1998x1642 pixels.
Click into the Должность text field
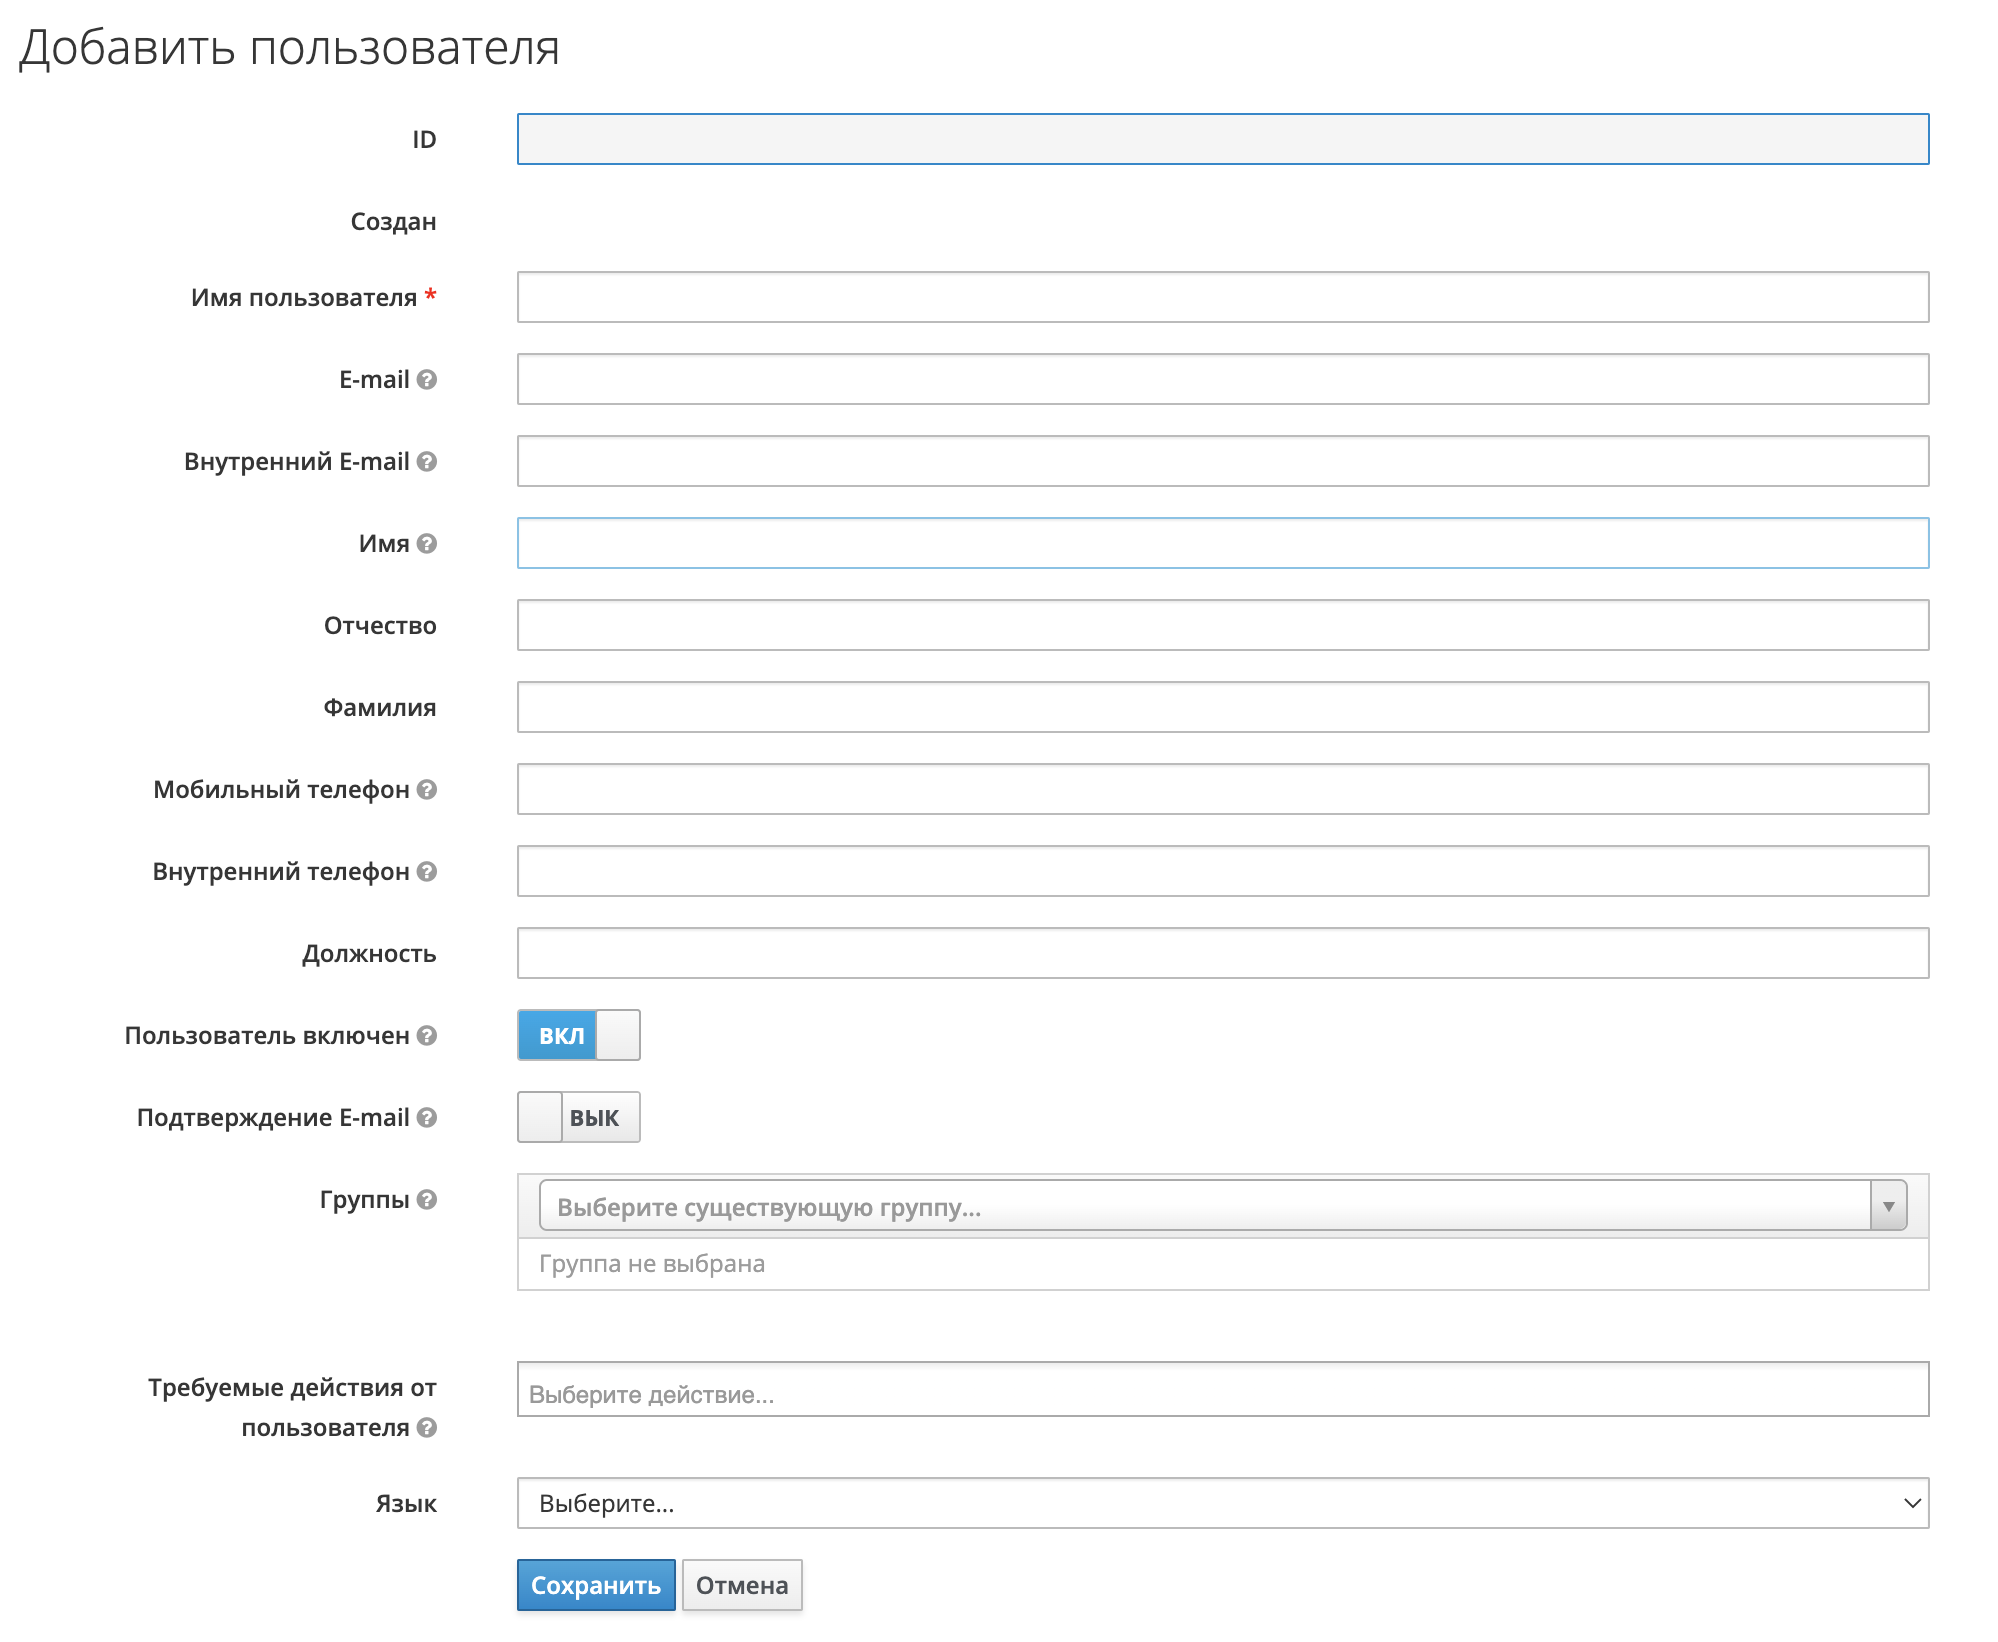pos(1222,954)
